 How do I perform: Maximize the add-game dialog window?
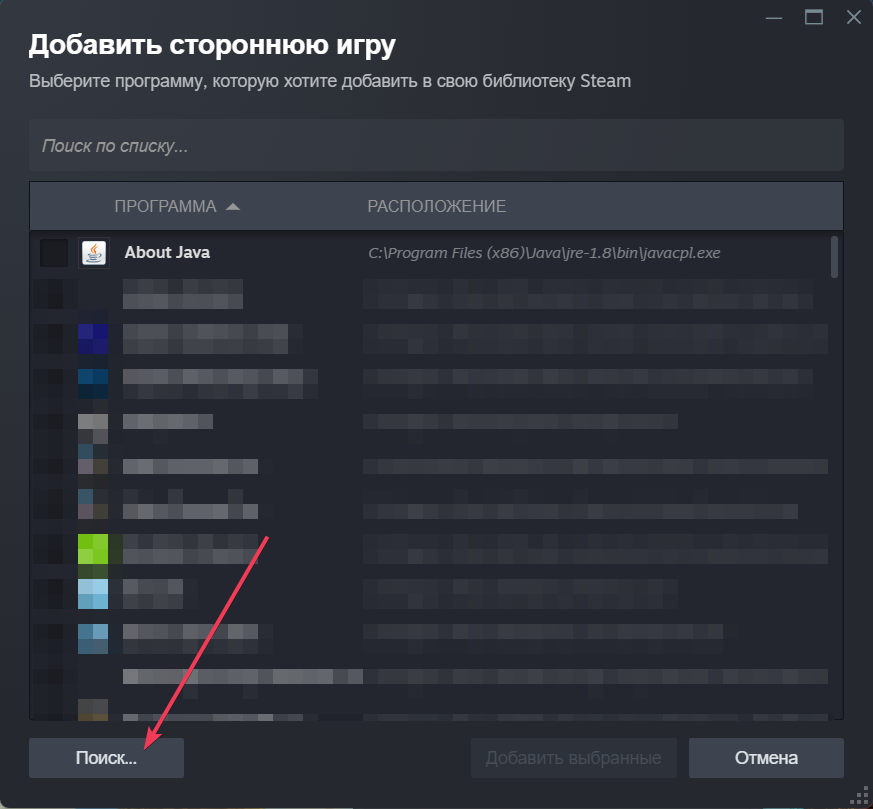813,17
